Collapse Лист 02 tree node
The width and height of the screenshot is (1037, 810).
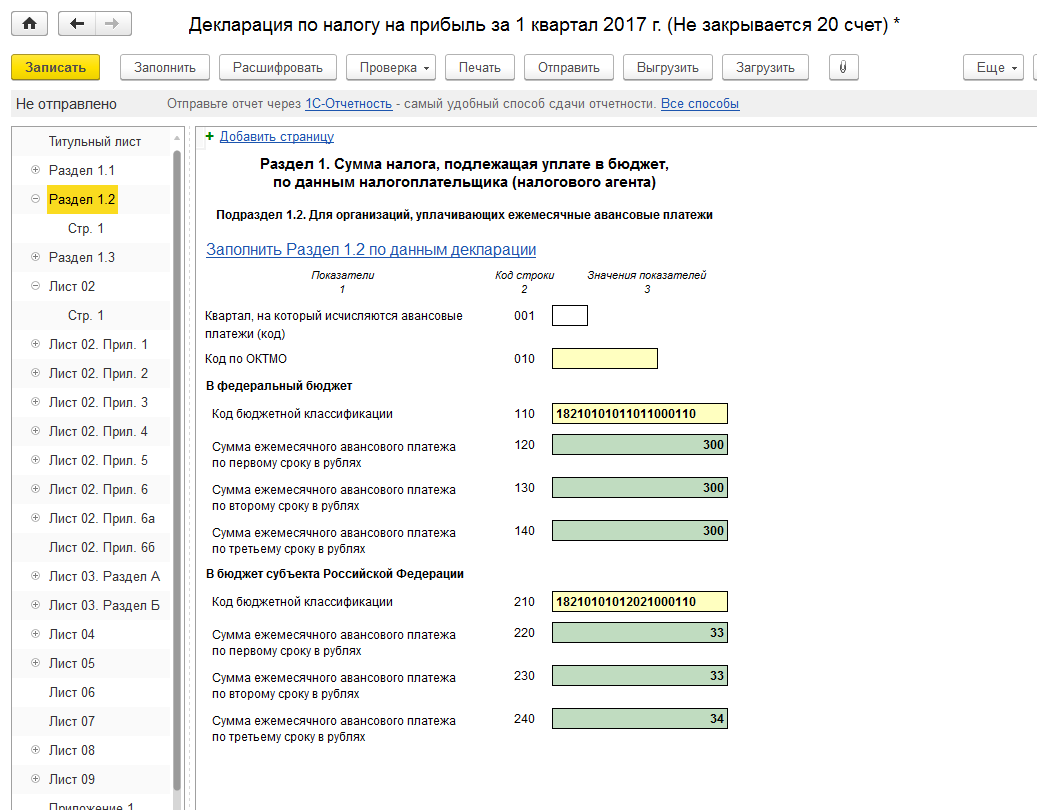(x=36, y=287)
